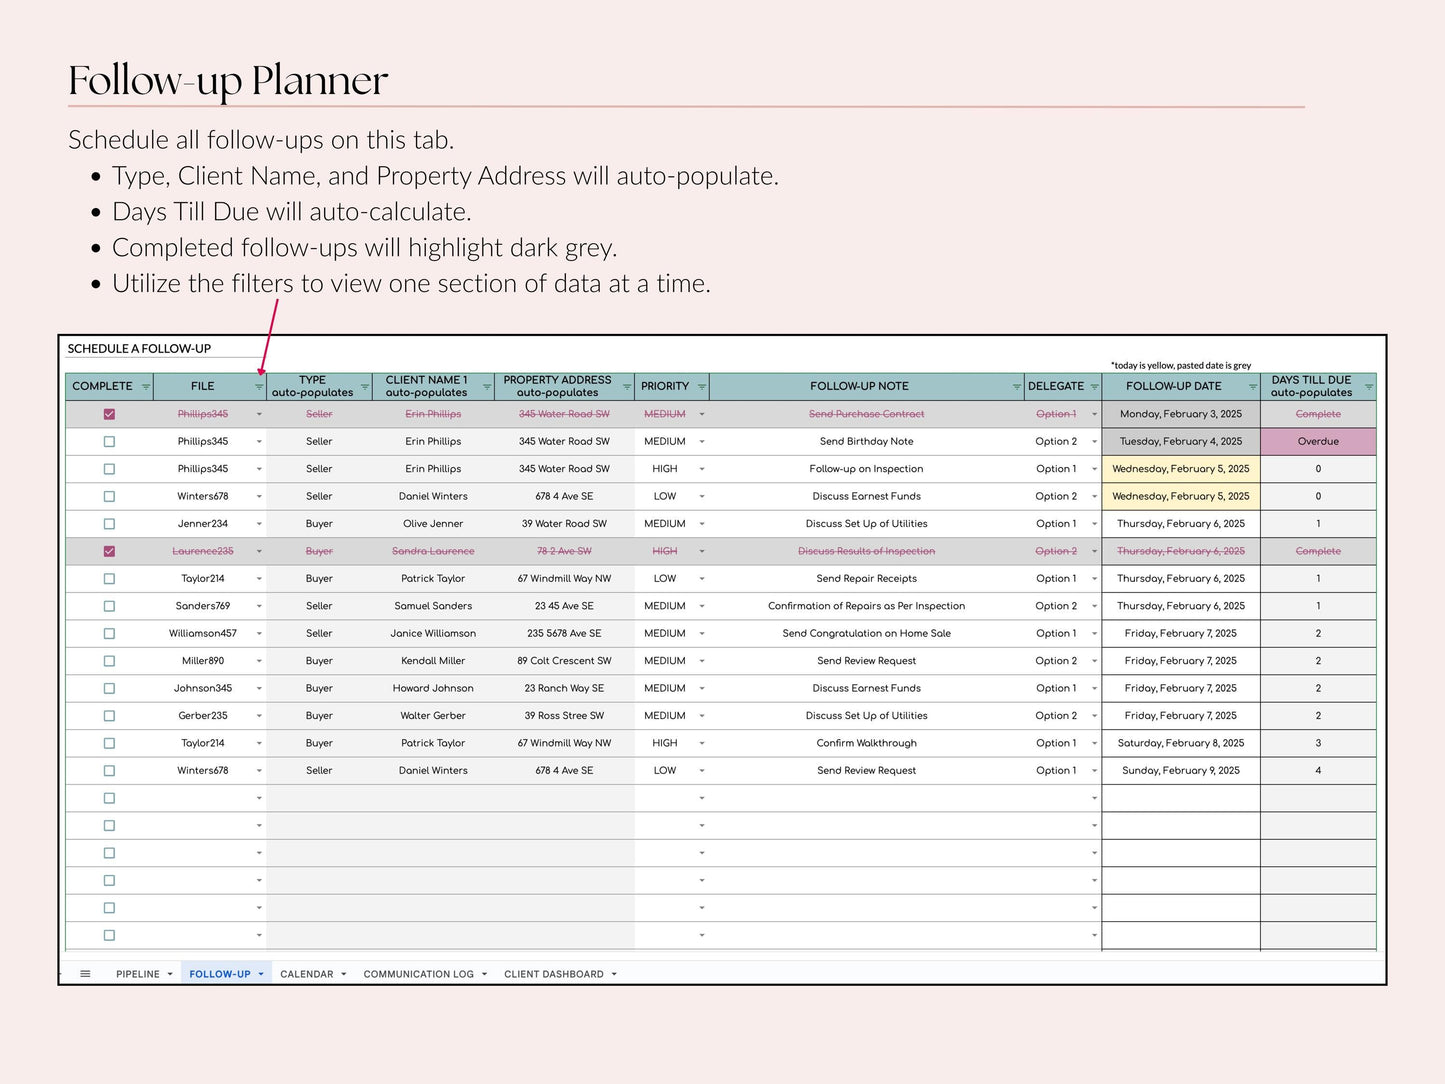Click the DELEGATE column filter icon
This screenshot has width=1445, height=1084.
click(1094, 387)
